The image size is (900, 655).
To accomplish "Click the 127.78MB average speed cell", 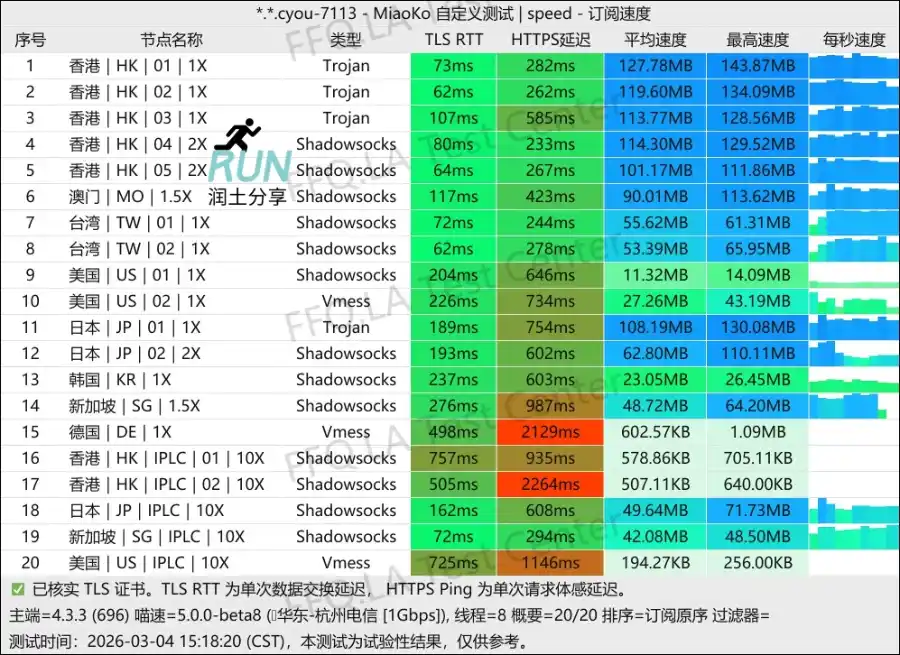I will 655,66.
